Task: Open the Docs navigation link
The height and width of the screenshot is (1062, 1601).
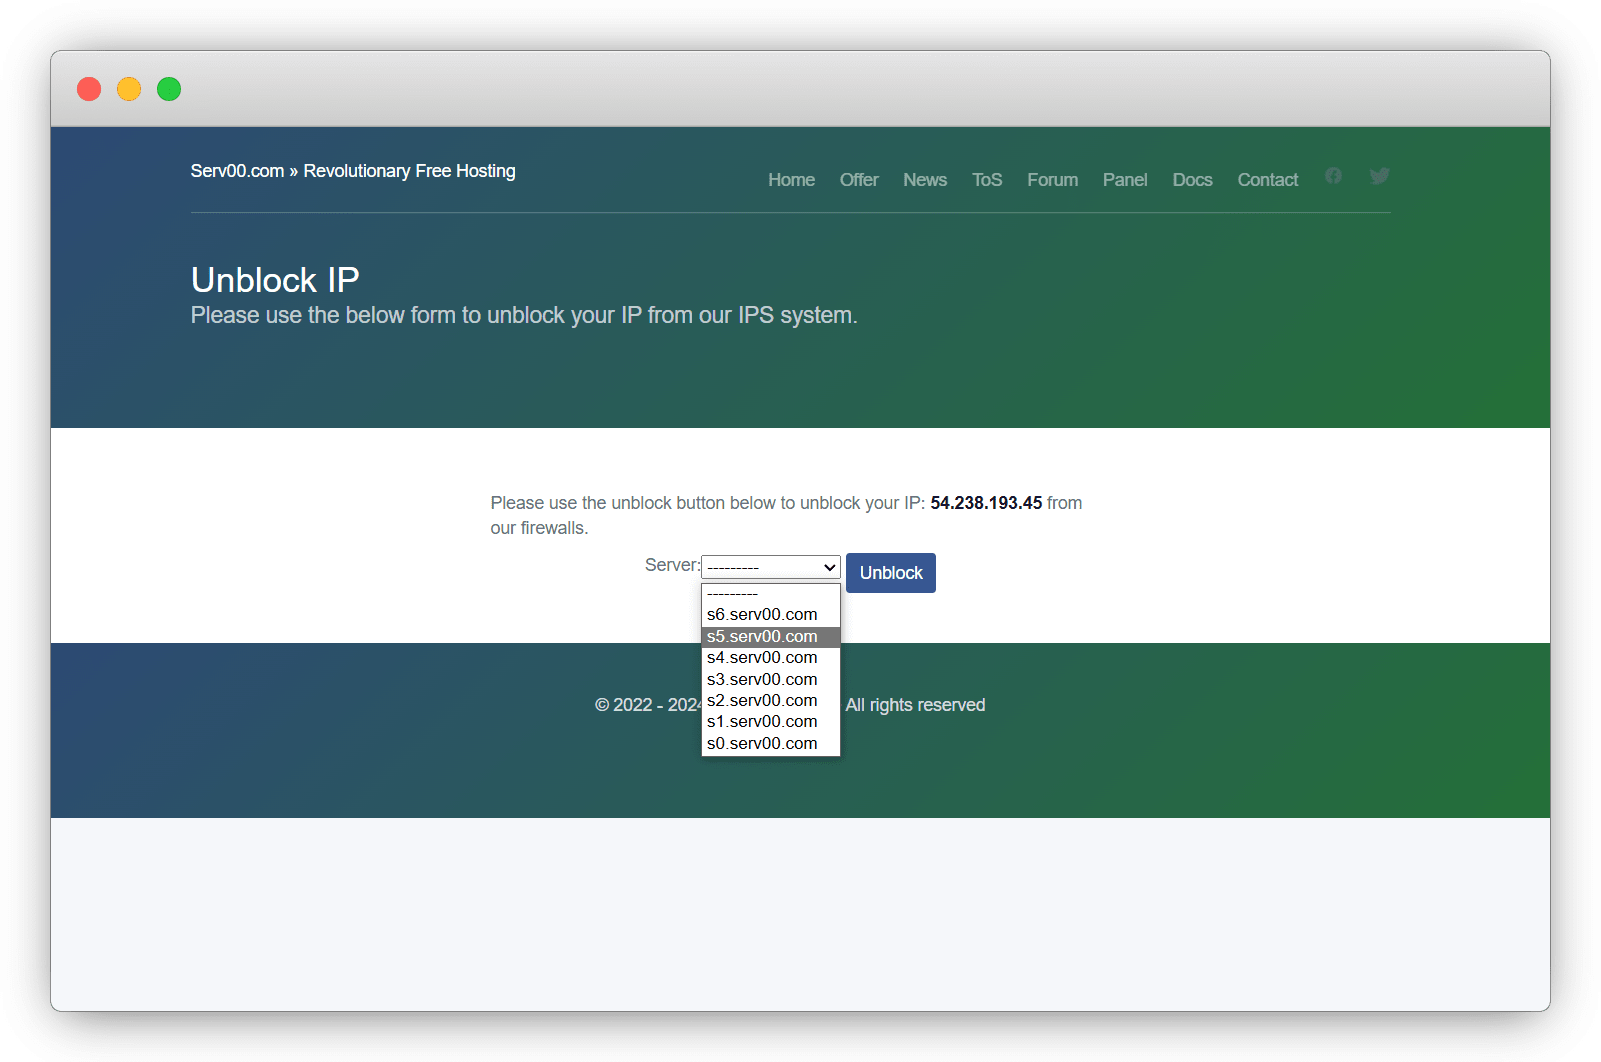Action: (1192, 180)
